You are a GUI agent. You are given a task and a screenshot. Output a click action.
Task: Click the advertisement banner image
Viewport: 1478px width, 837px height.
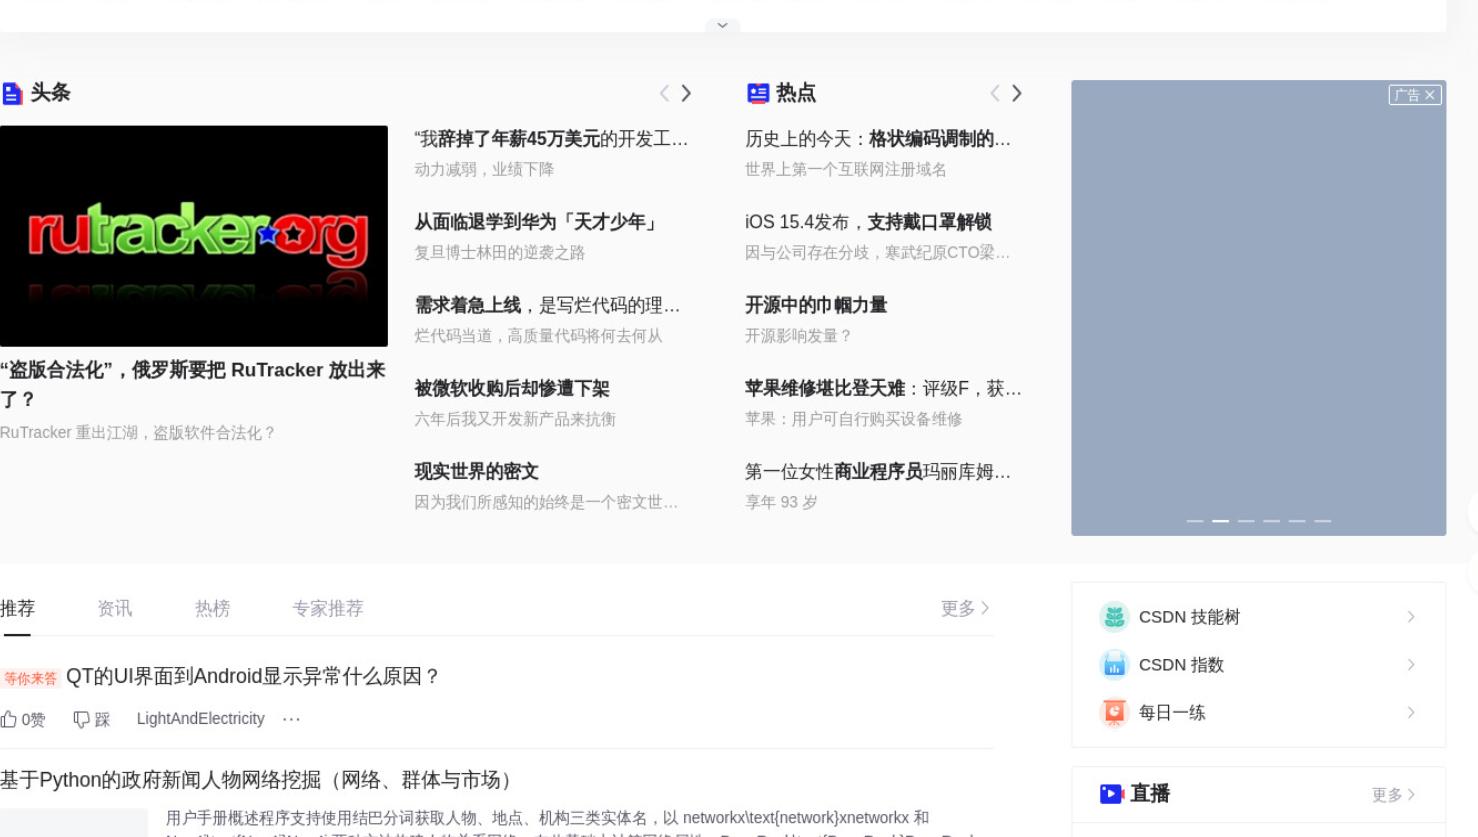[x=1258, y=308]
